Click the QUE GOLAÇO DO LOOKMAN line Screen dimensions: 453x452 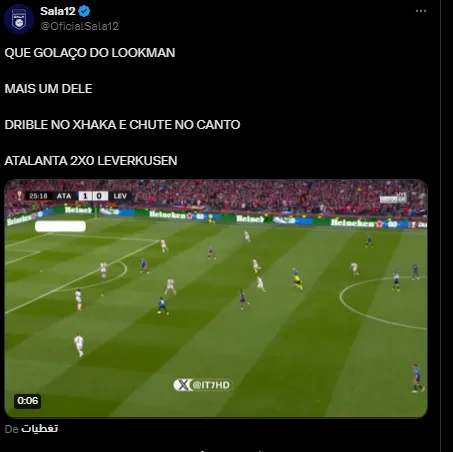[90, 53]
